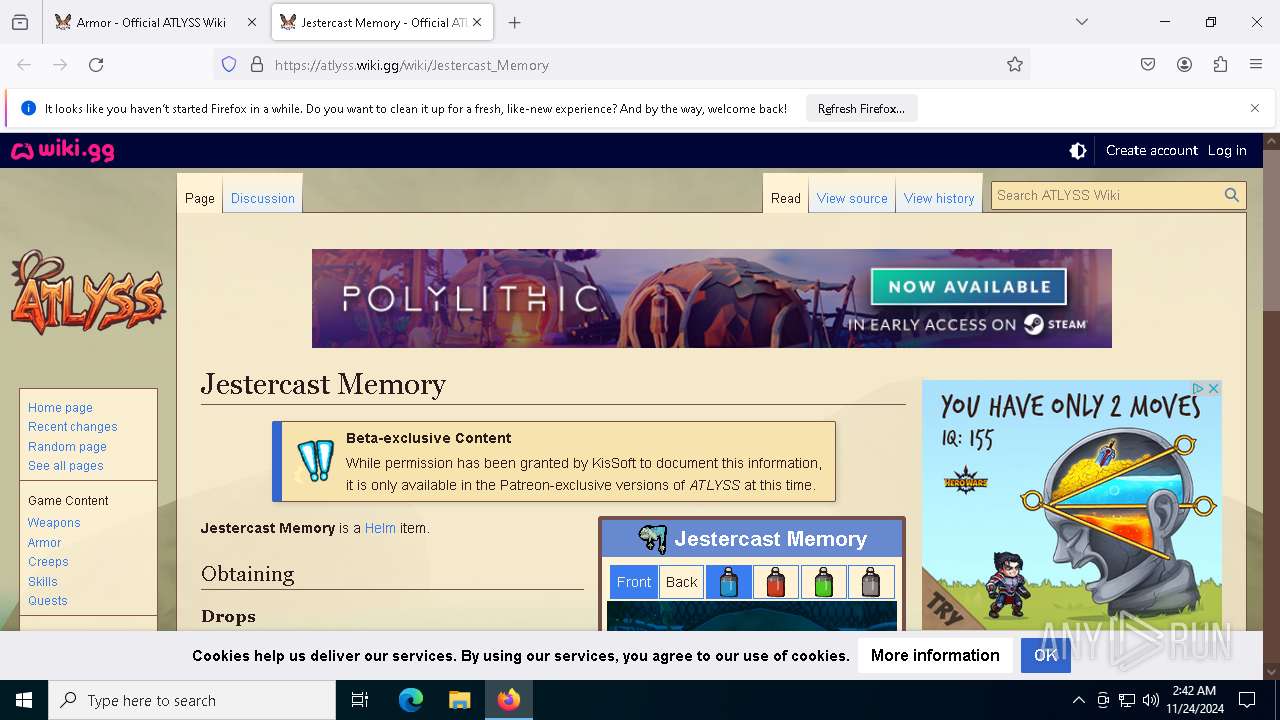The height and width of the screenshot is (720, 1280).
Task: Open a new browser tab
Action: (514, 22)
